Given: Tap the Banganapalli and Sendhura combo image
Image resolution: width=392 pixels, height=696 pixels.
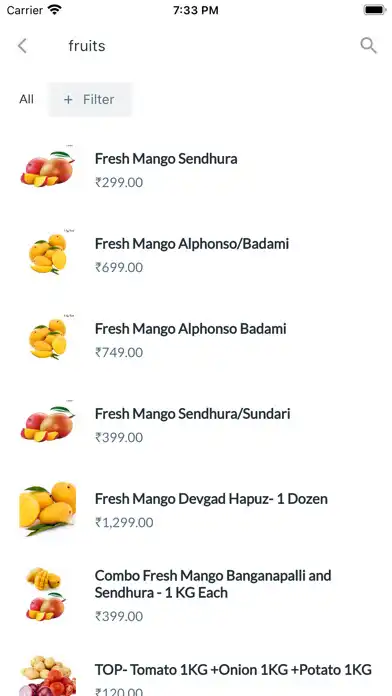Looking at the screenshot, I should click(x=44, y=594).
